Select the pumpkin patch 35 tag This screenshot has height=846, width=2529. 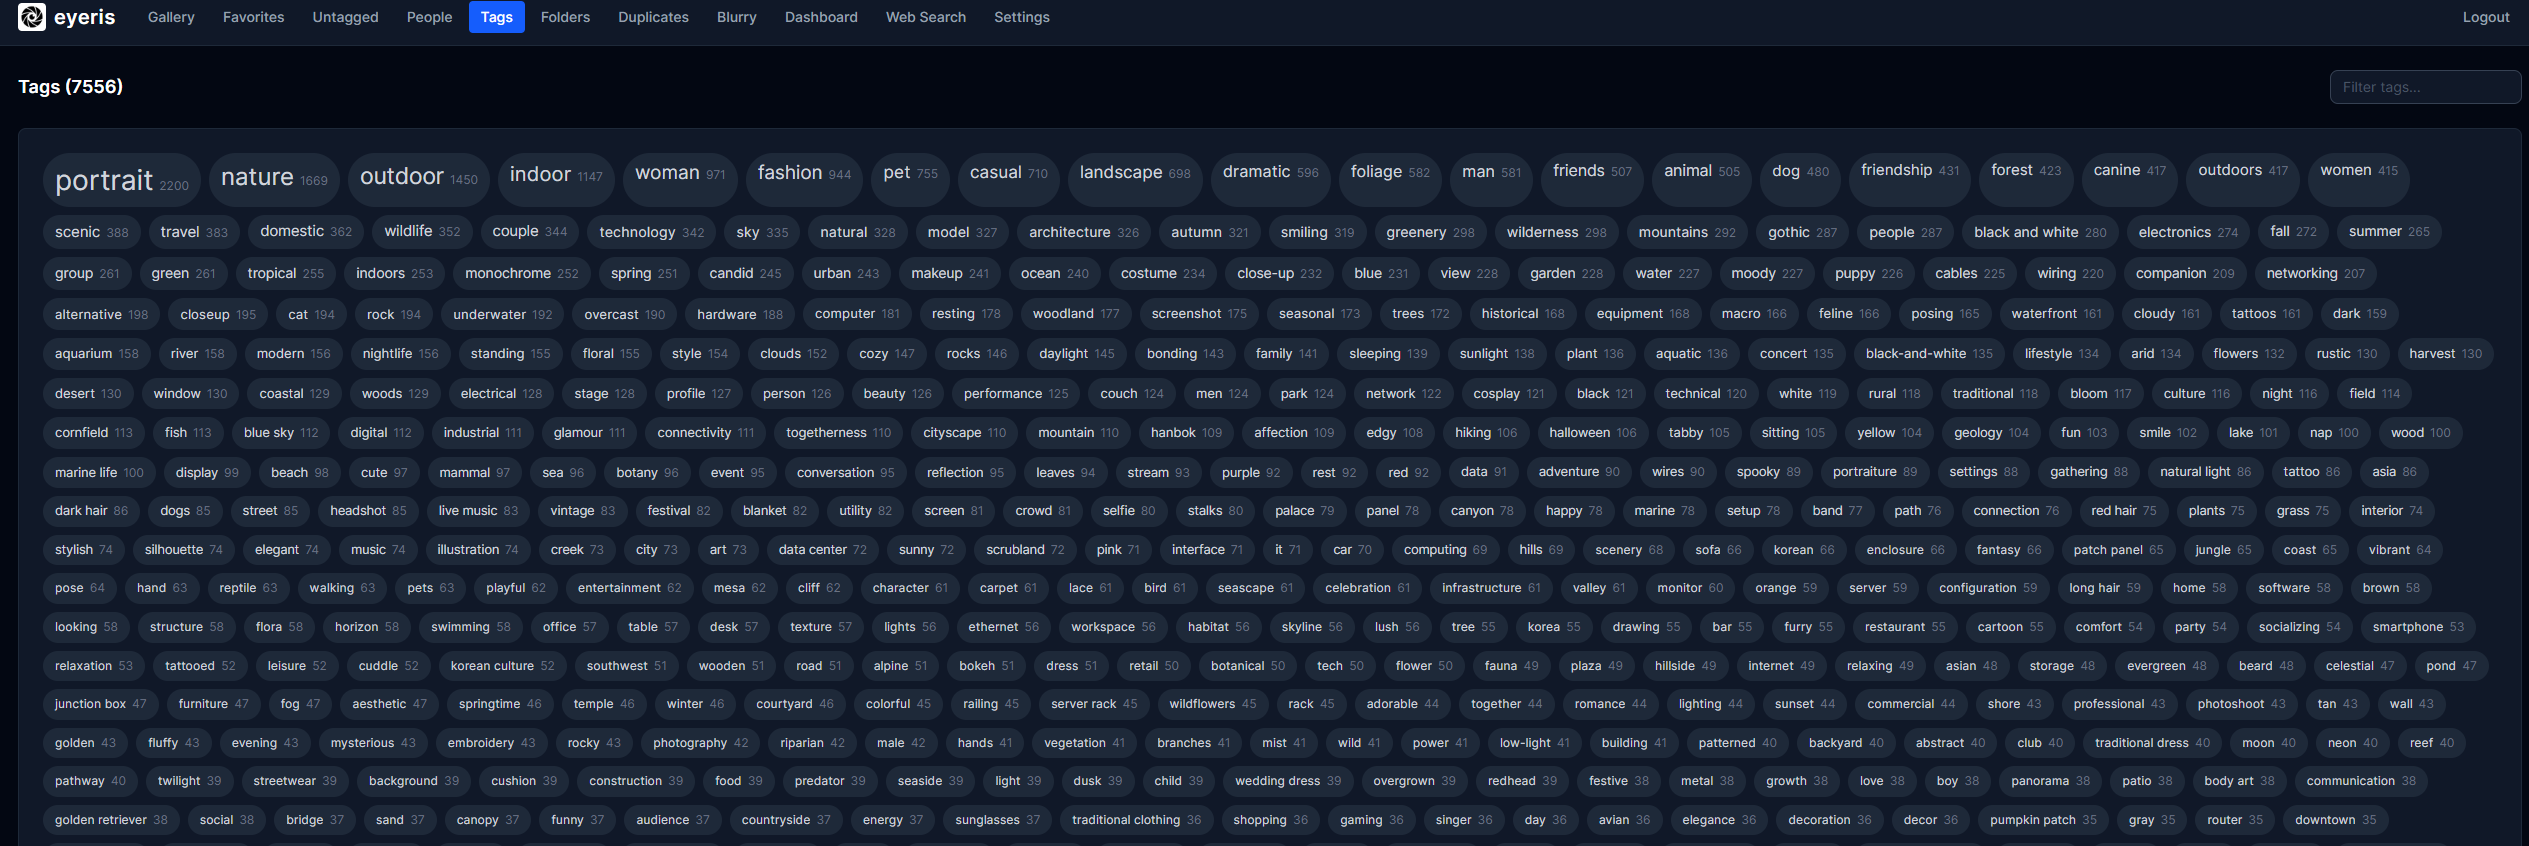point(2043,820)
